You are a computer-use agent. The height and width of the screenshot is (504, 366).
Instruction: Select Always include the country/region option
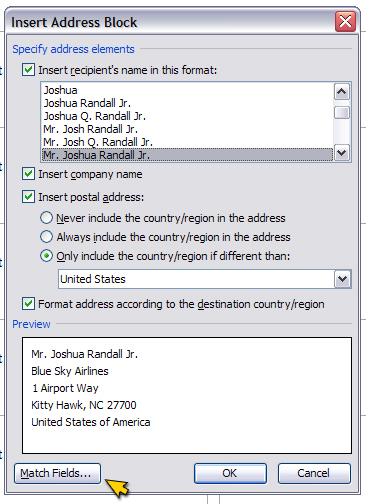tap(46, 237)
